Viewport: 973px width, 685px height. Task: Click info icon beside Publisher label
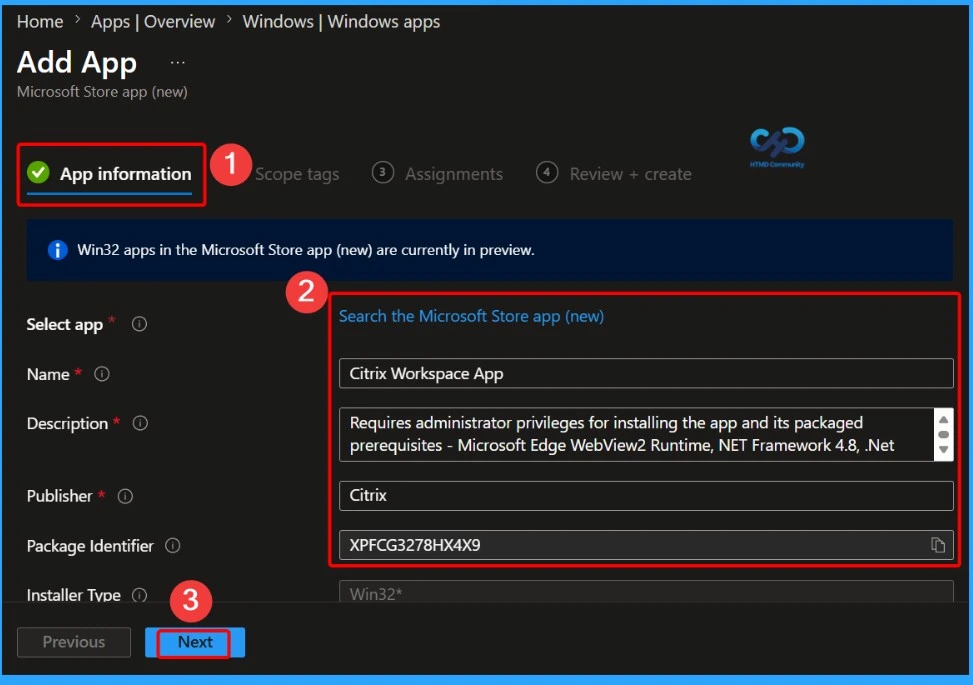click(125, 496)
